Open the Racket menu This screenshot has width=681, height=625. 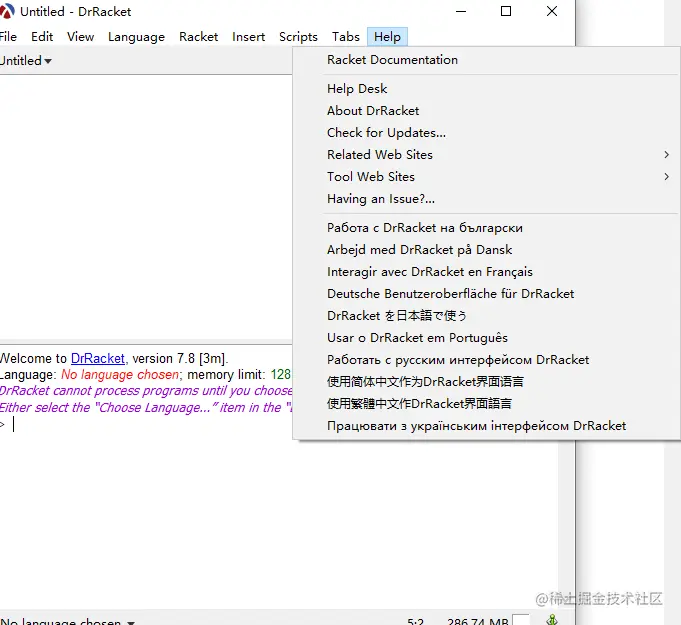[198, 37]
